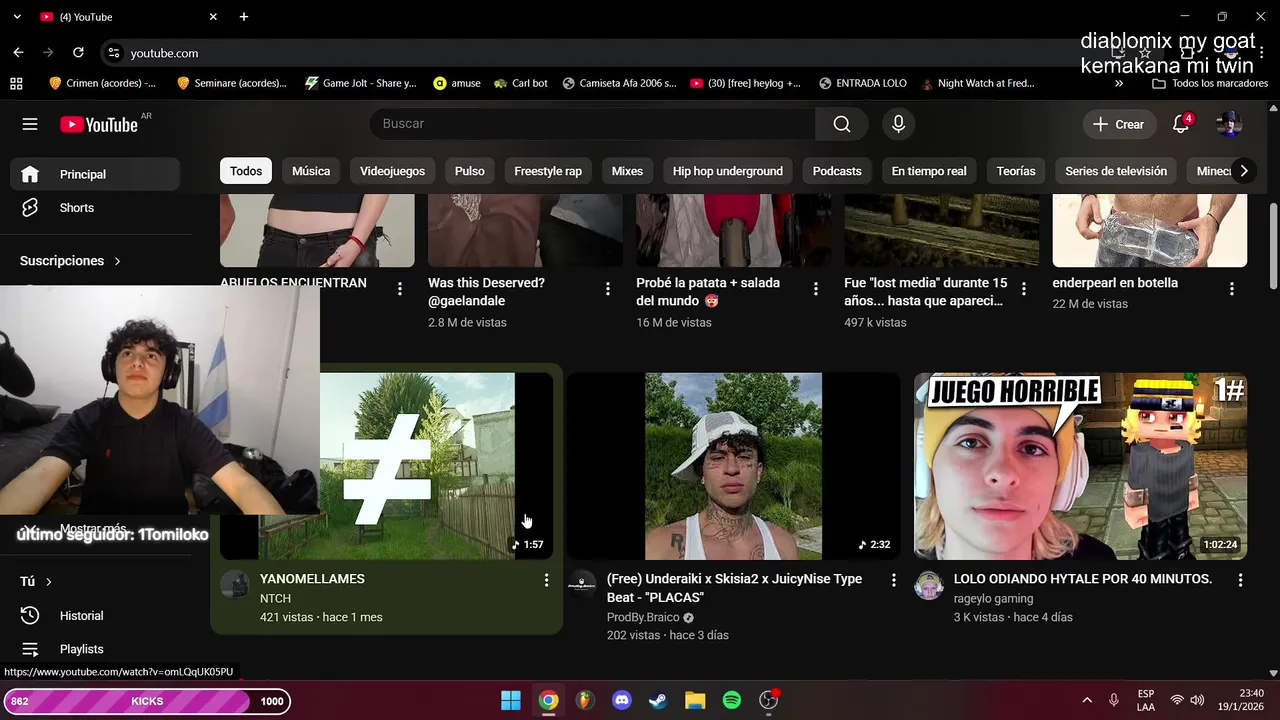1280x720 pixels.
Task: Click the browser address bar
Action: (600, 53)
